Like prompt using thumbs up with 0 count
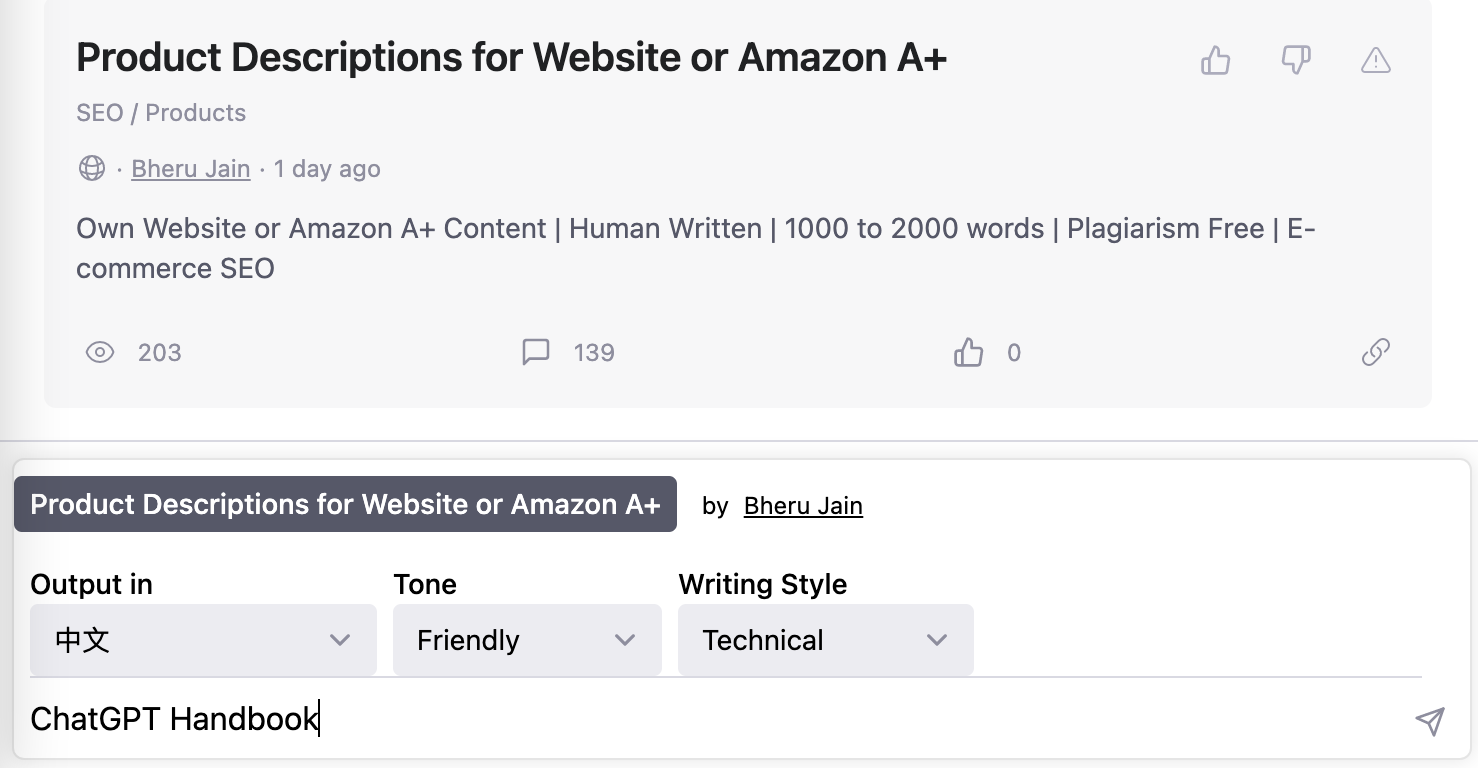The image size is (1478, 768). [968, 352]
